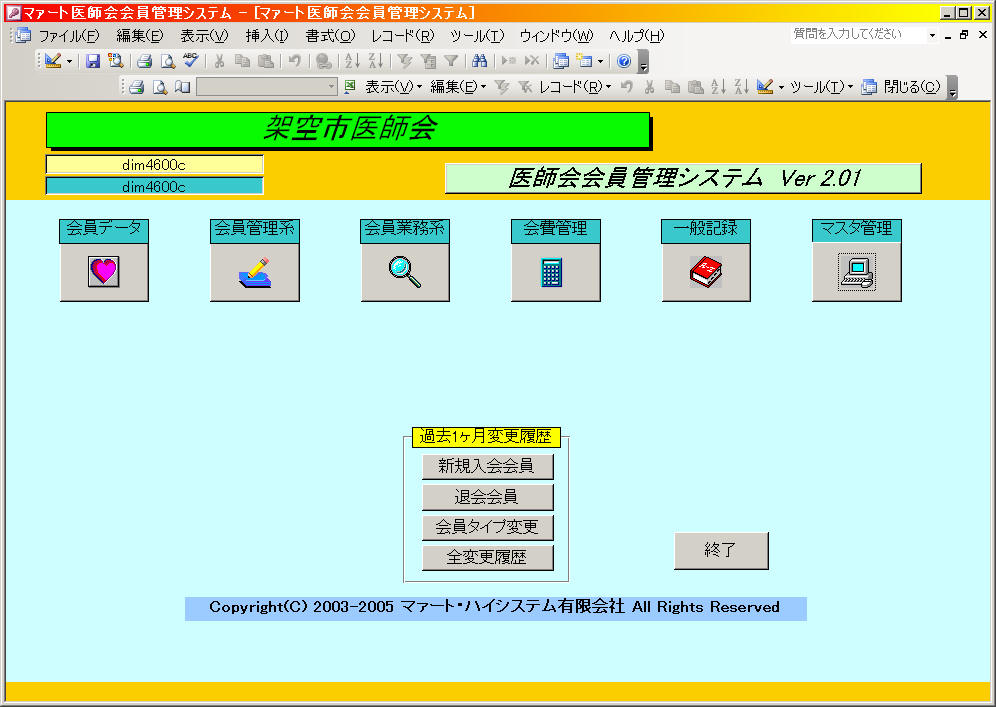
Task: Open 会費管理 with the calculator icon button
Action: point(556,272)
